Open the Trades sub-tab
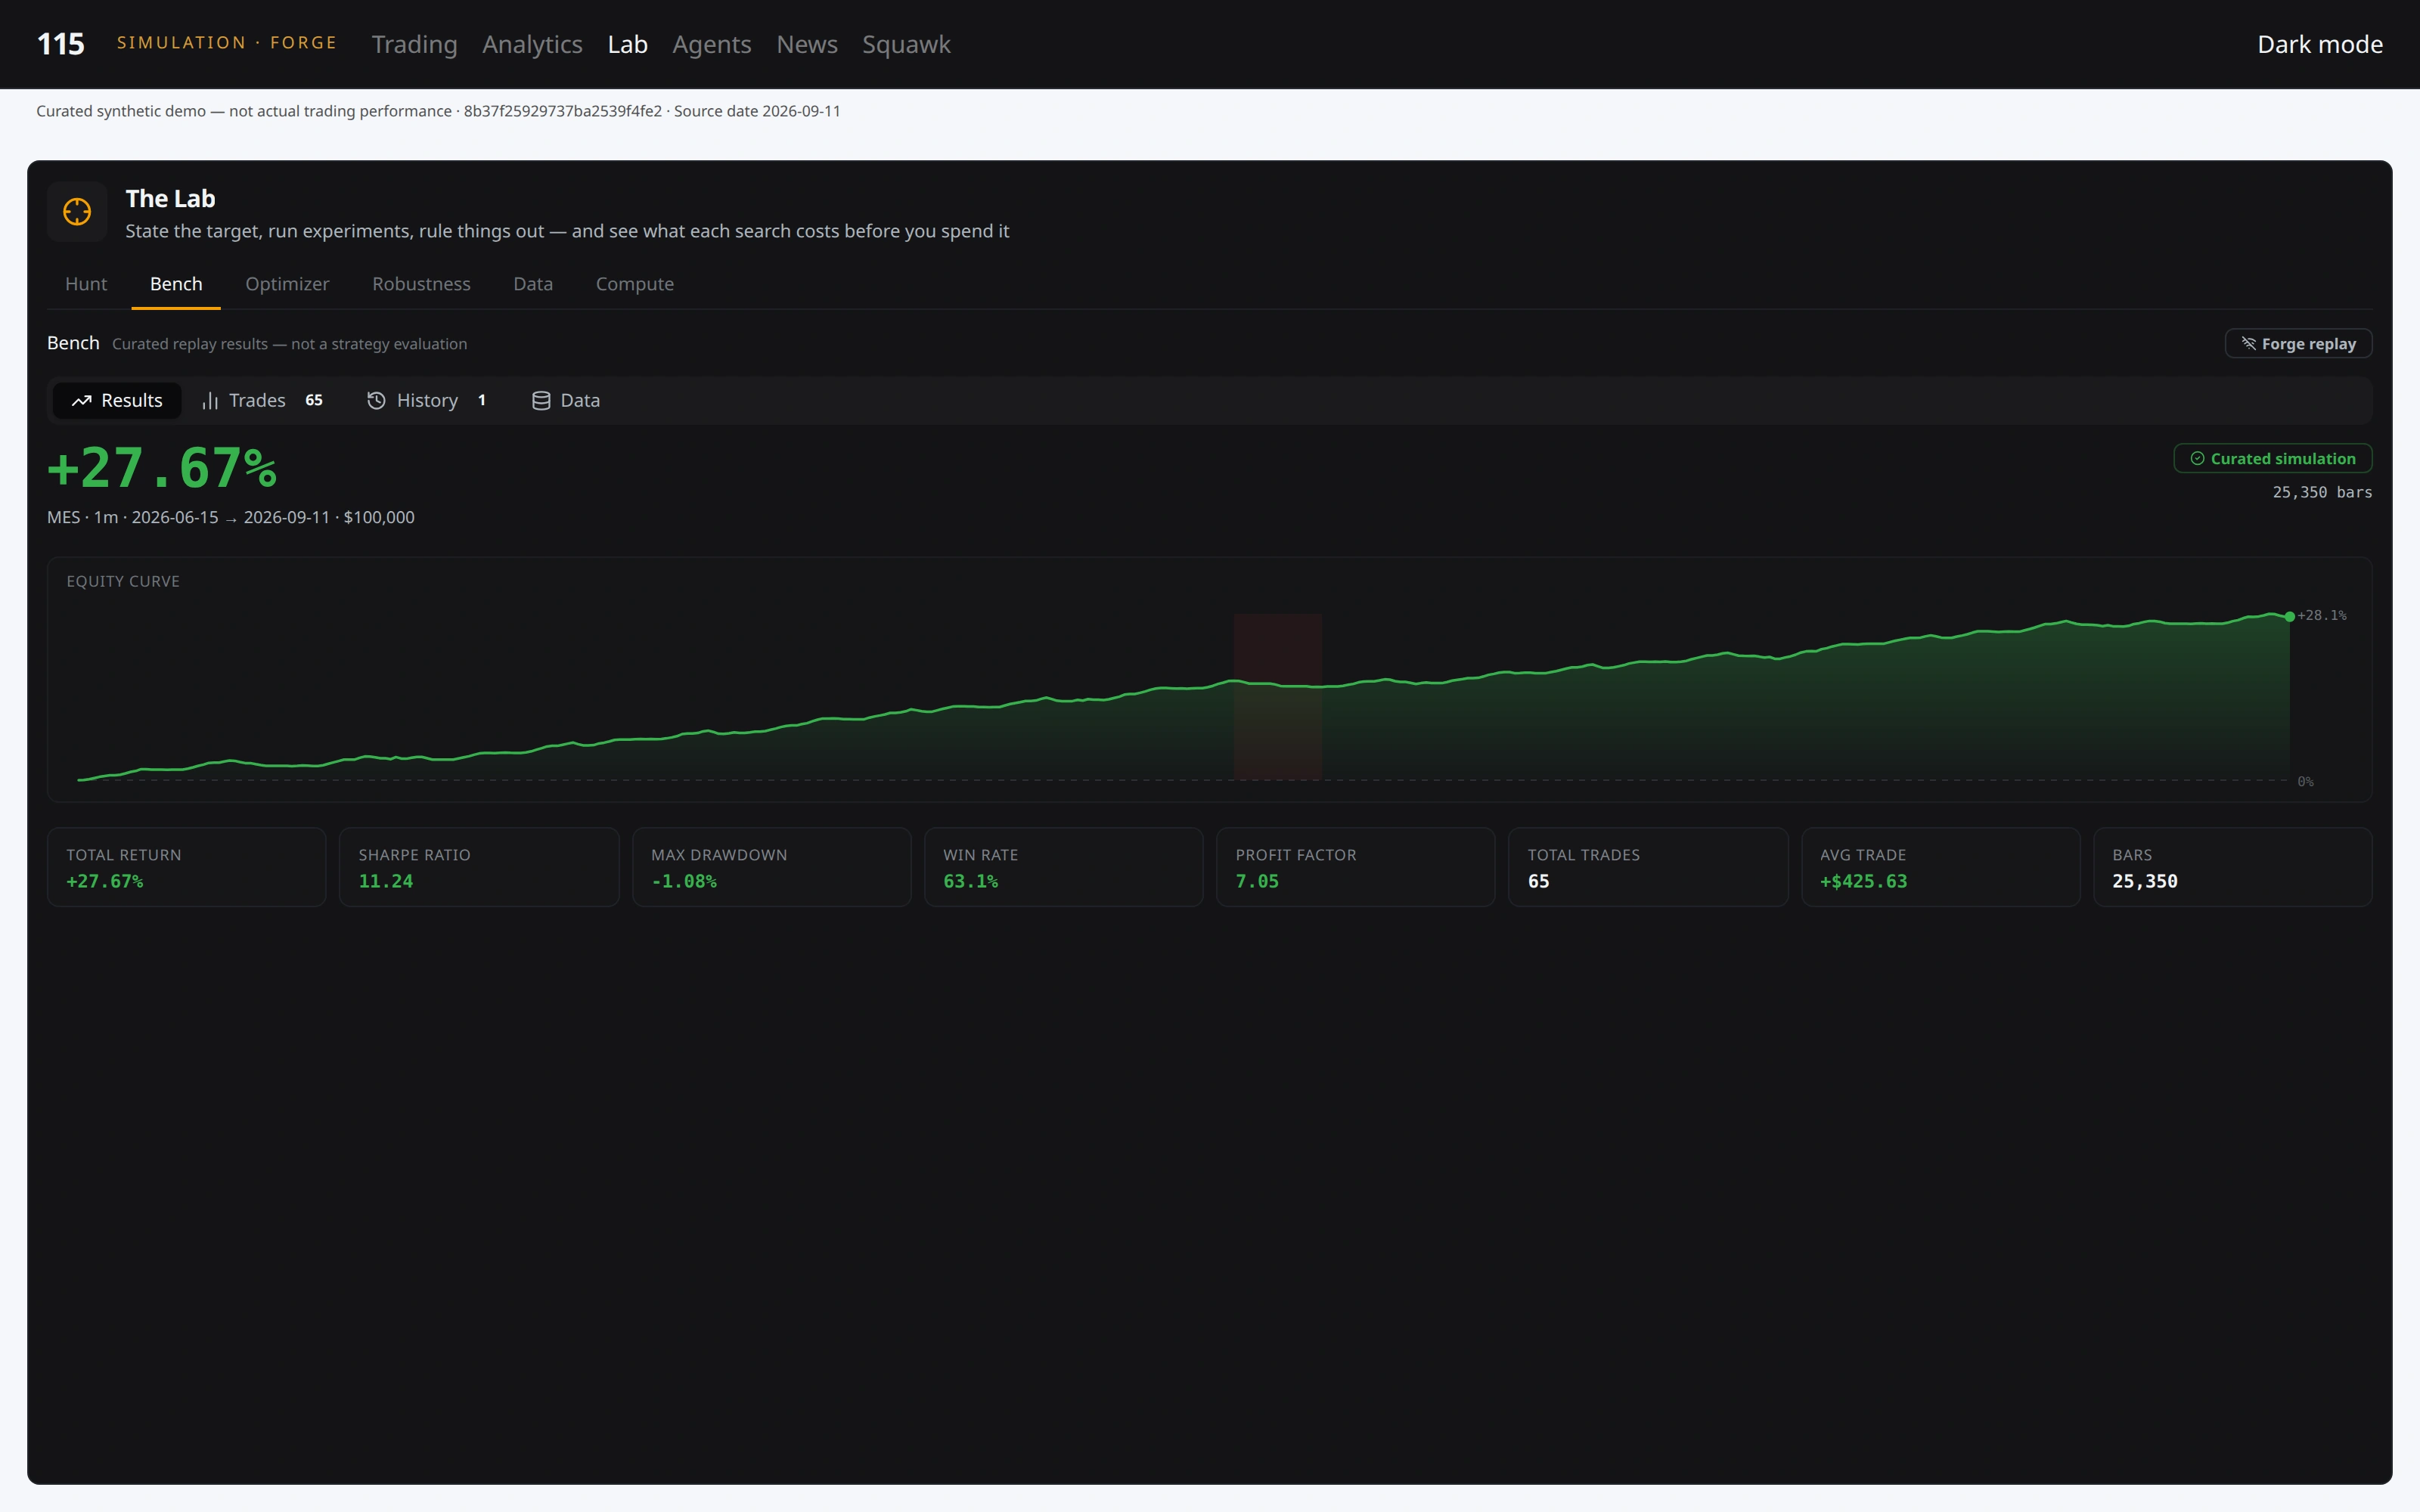 pyautogui.click(x=263, y=401)
